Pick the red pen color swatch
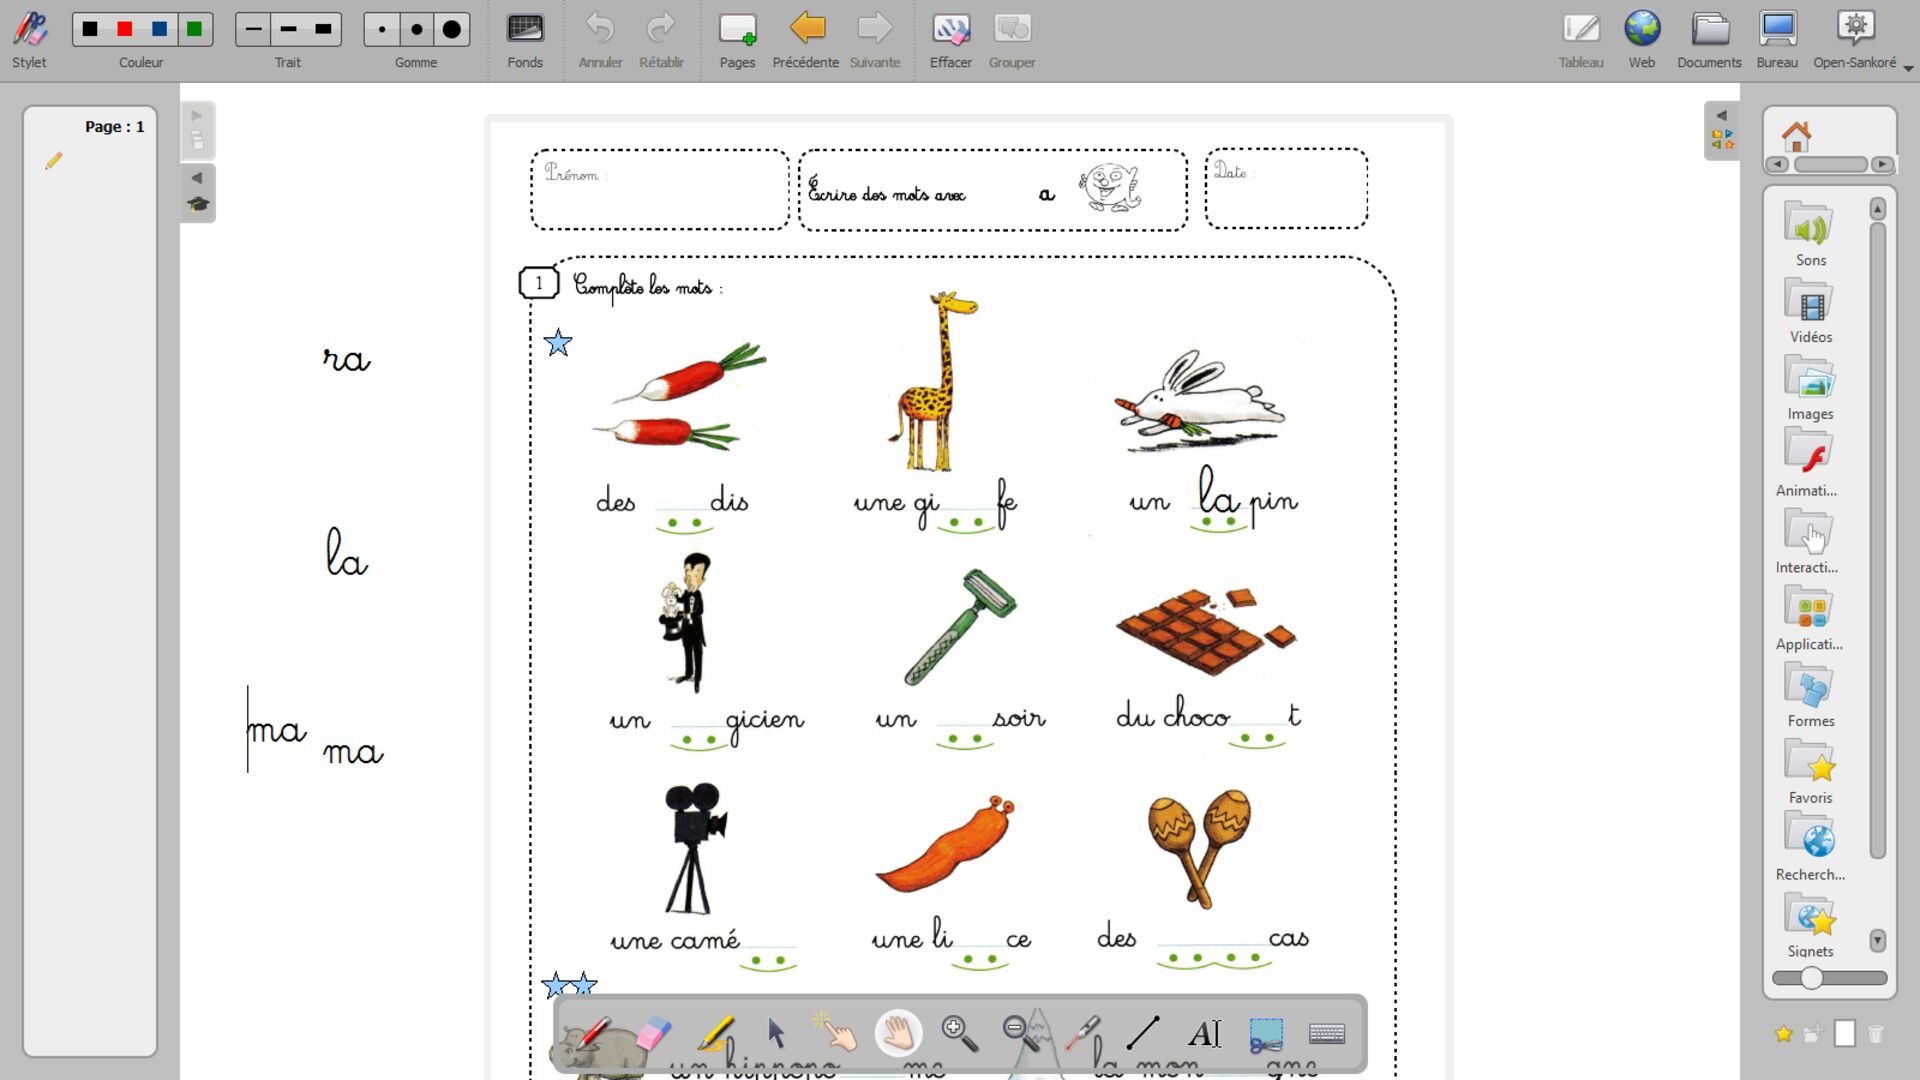The width and height of the screenshot is (1920, 1080). [x=125, y=30]
